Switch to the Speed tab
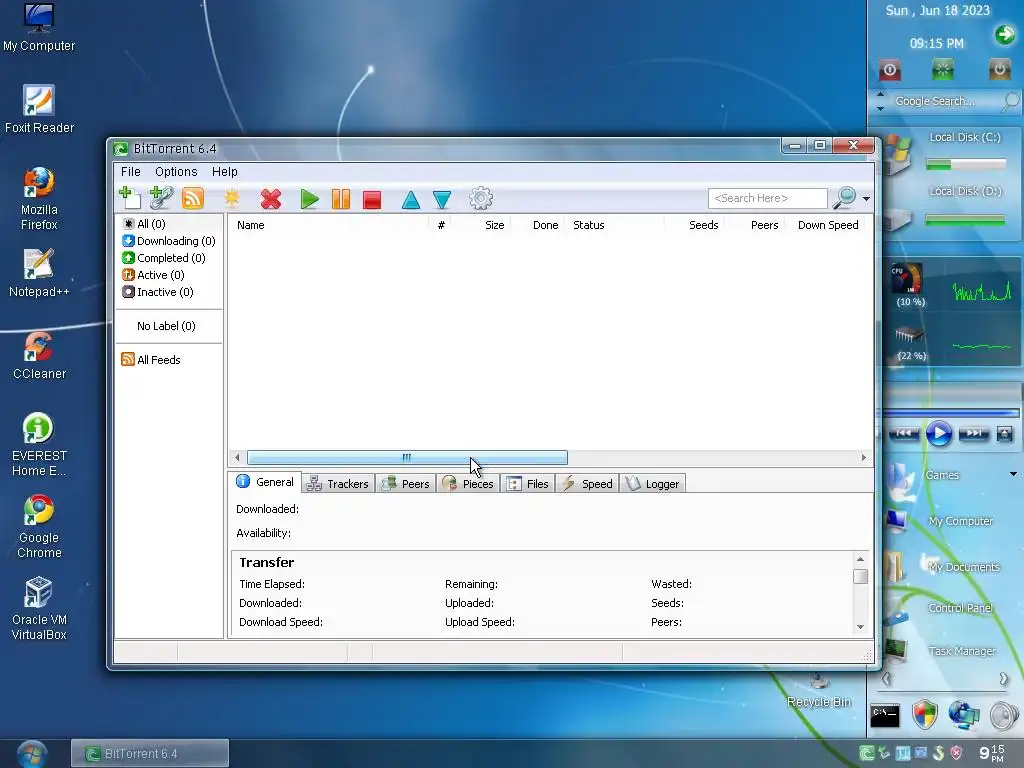This screenshot has height=768, width=1024. click(587, 483)
